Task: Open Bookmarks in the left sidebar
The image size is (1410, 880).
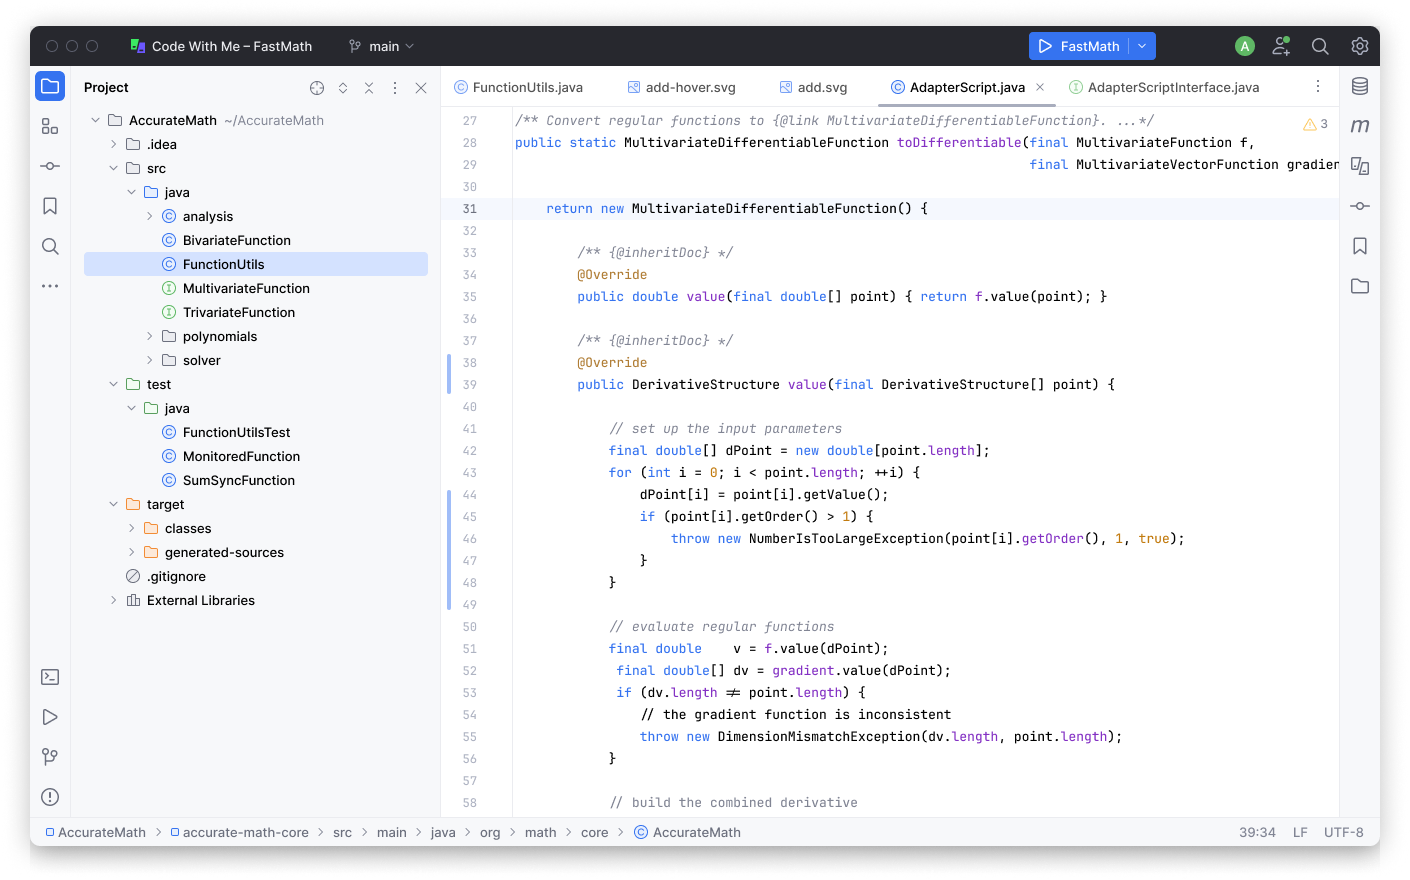Action: click(50, 206)
